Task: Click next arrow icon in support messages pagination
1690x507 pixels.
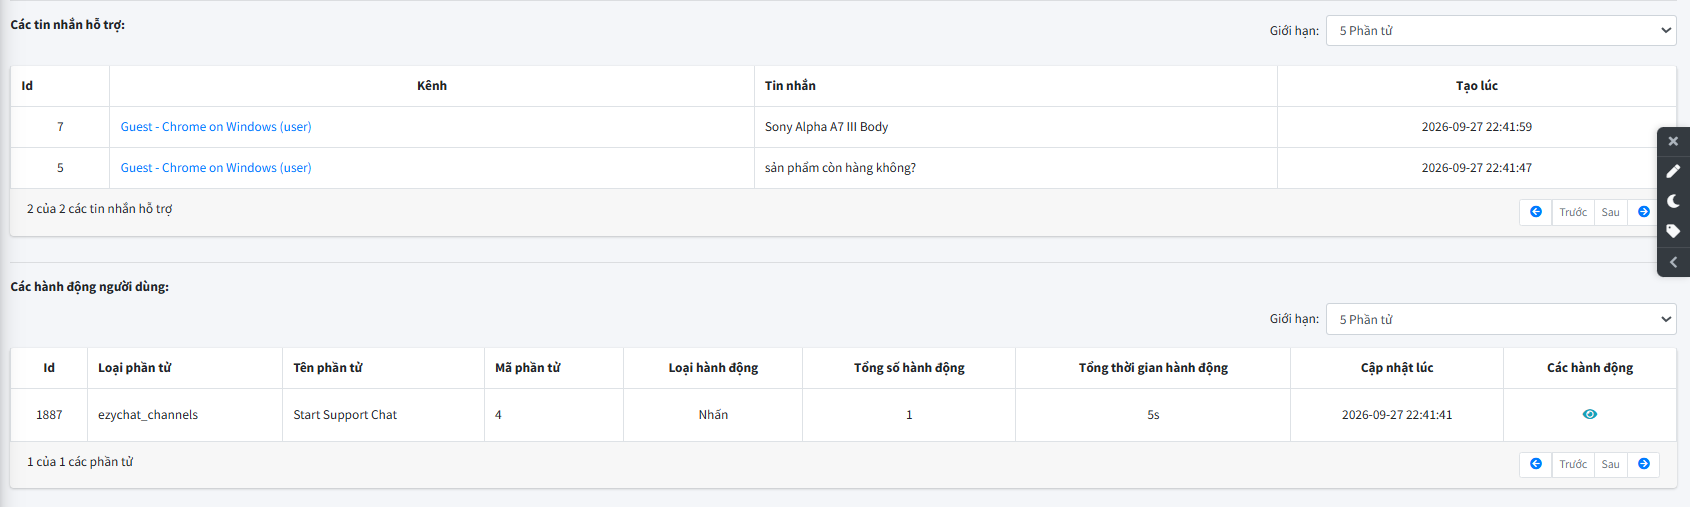Action: point(1644,212)
